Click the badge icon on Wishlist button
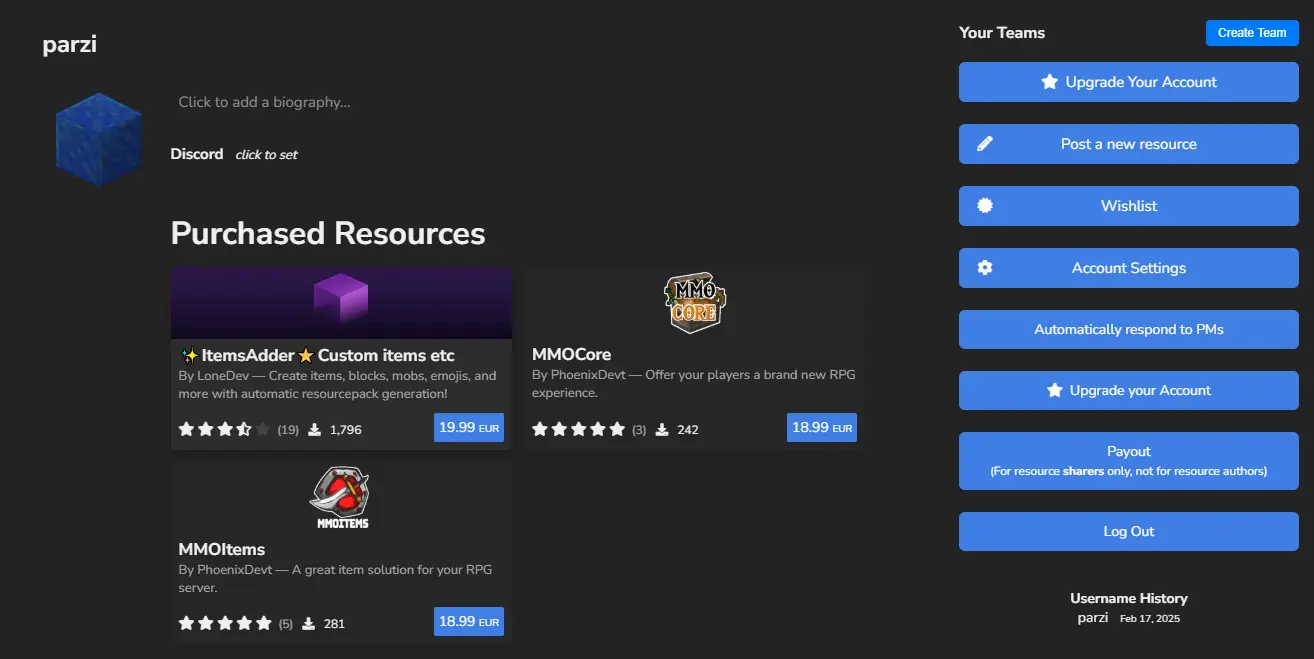Screen dimensions: 1314x659 tap(985, 206)
